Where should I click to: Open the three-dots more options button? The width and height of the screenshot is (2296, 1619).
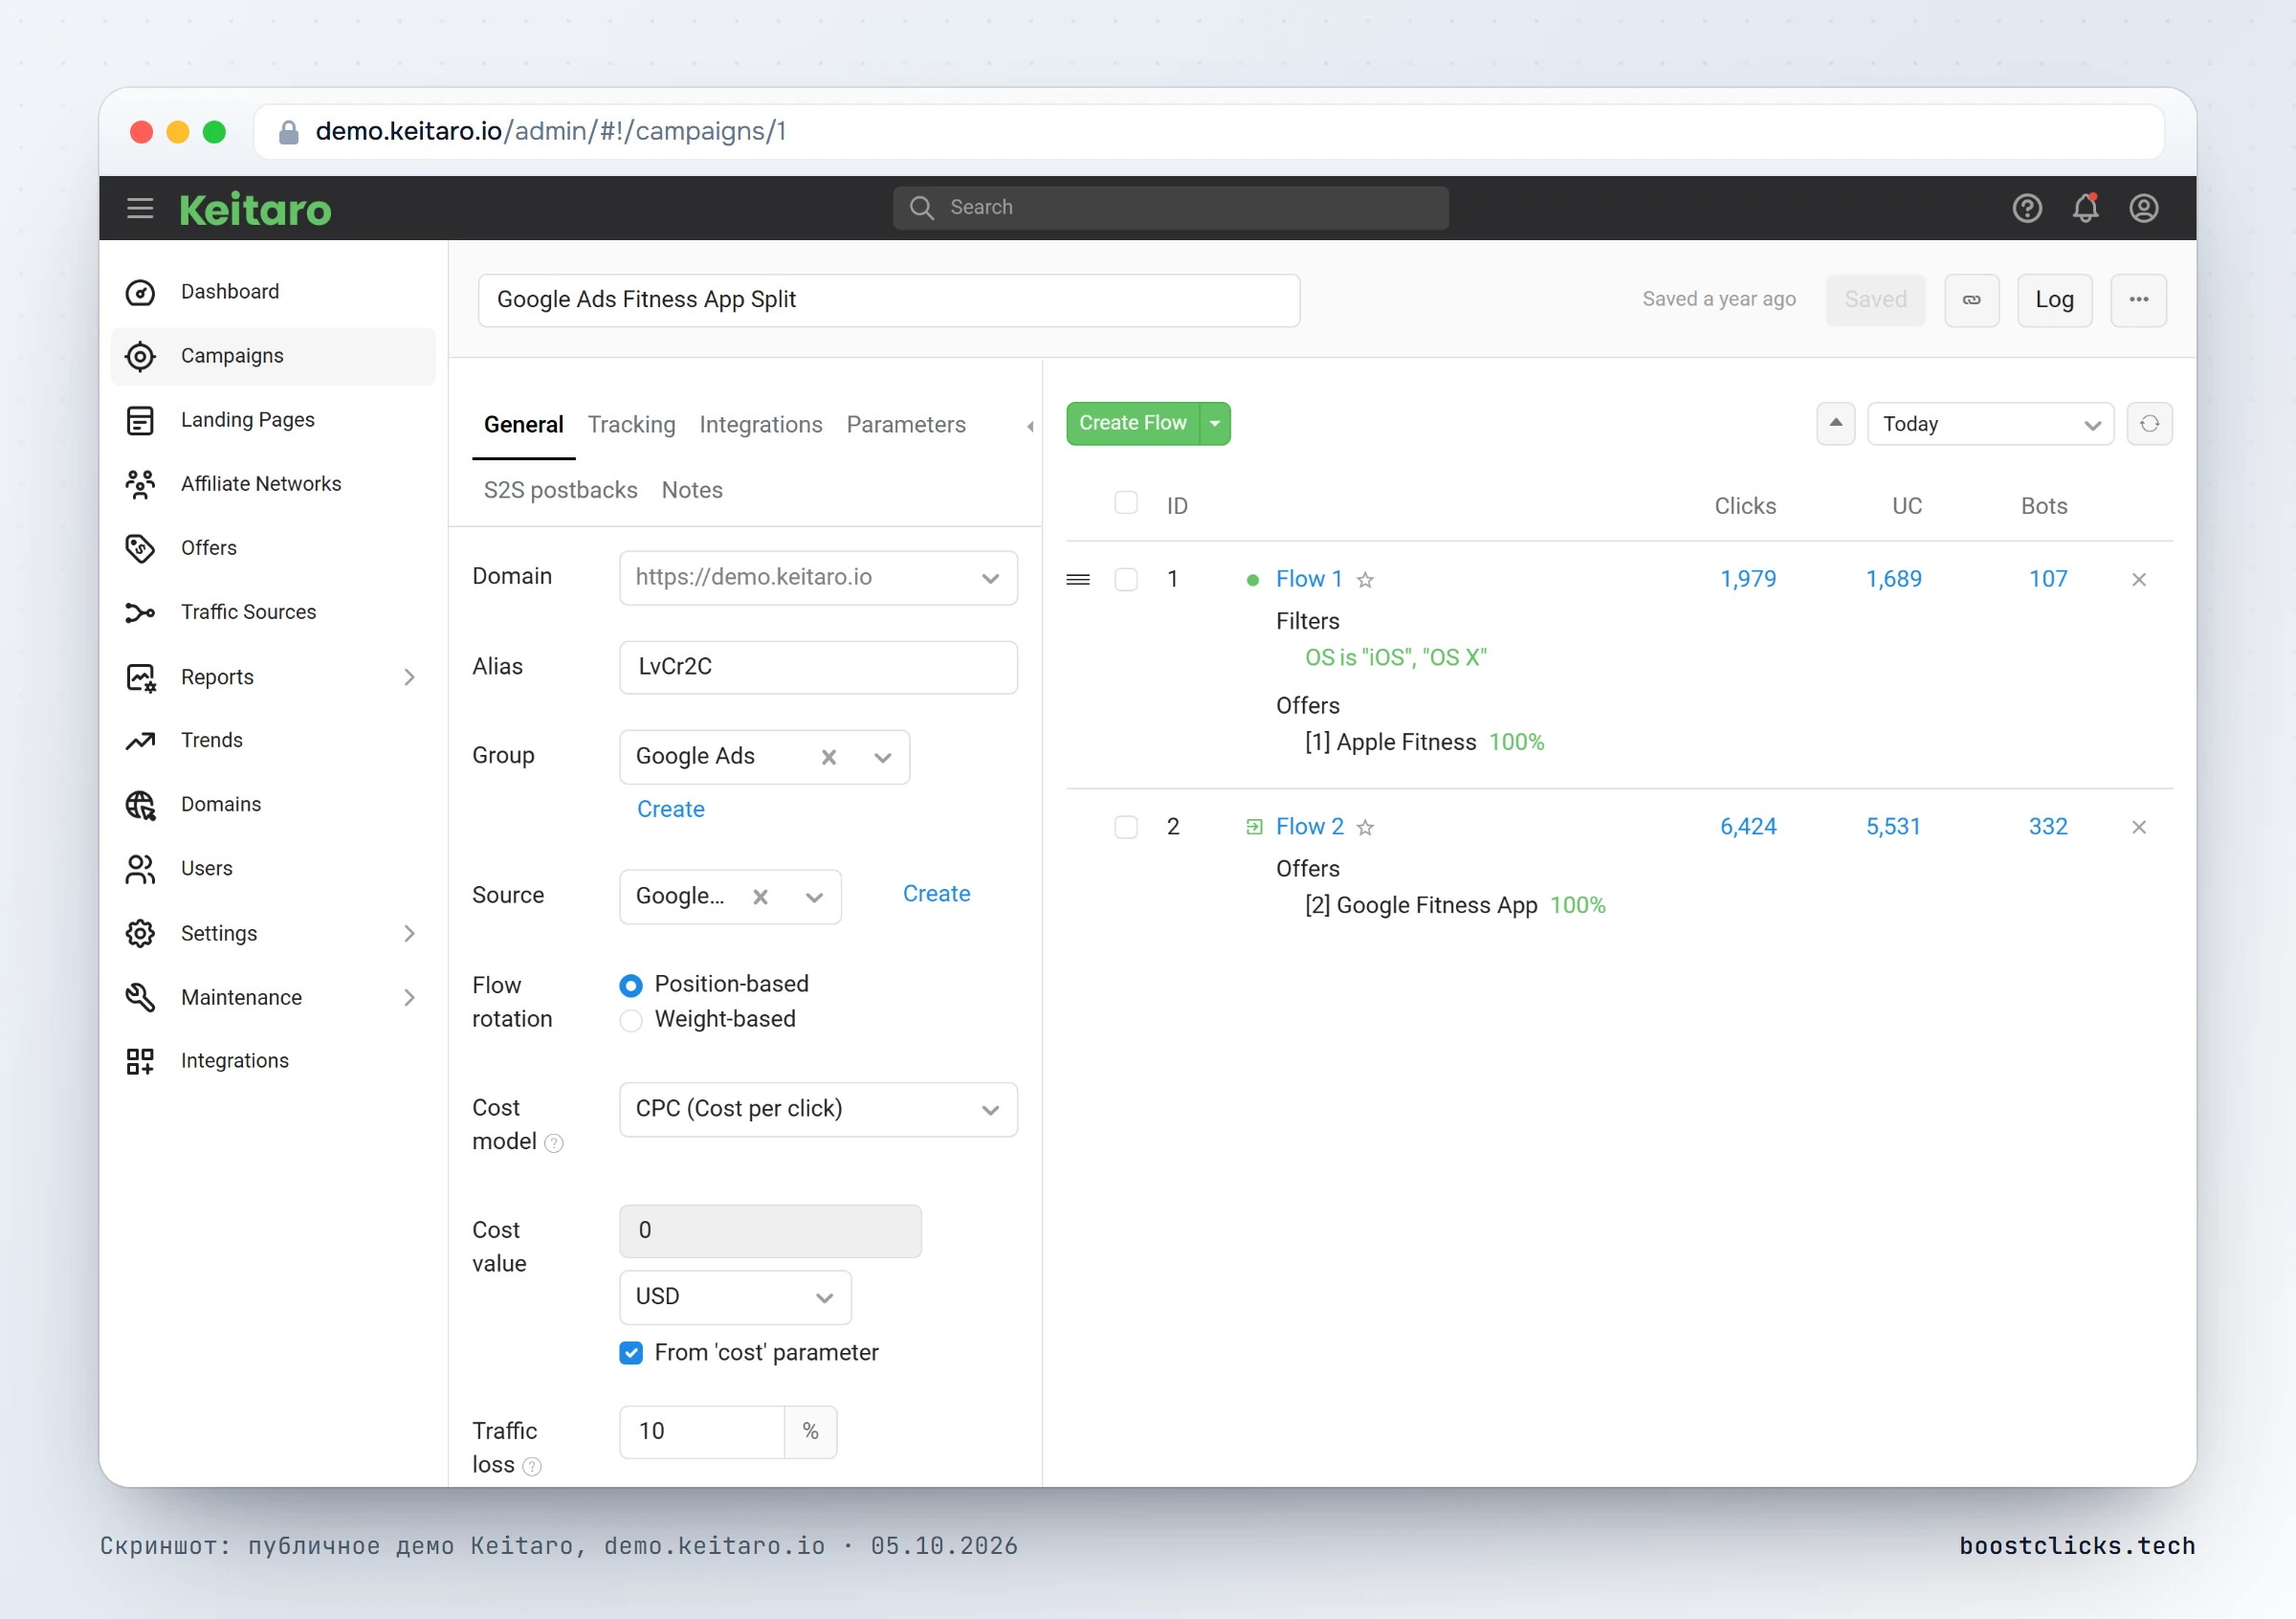(x=2138, y=300)
